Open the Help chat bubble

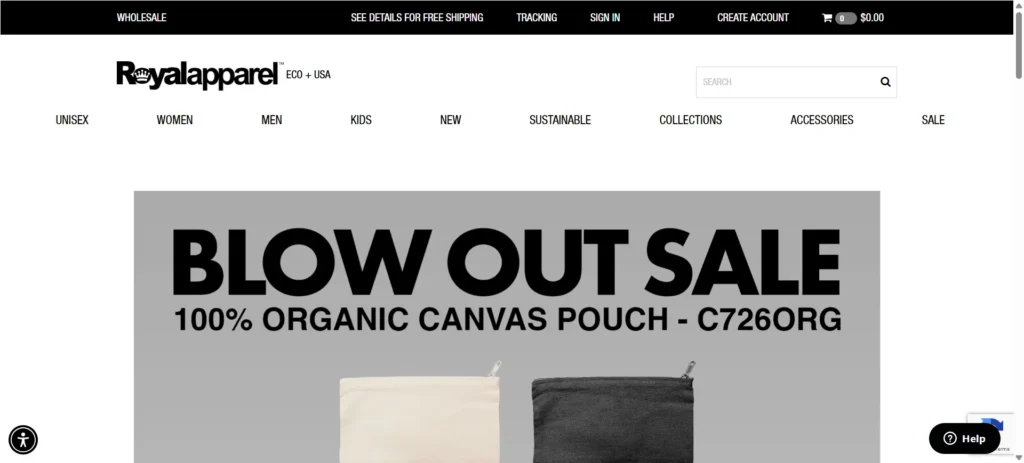tap(964, 438)
